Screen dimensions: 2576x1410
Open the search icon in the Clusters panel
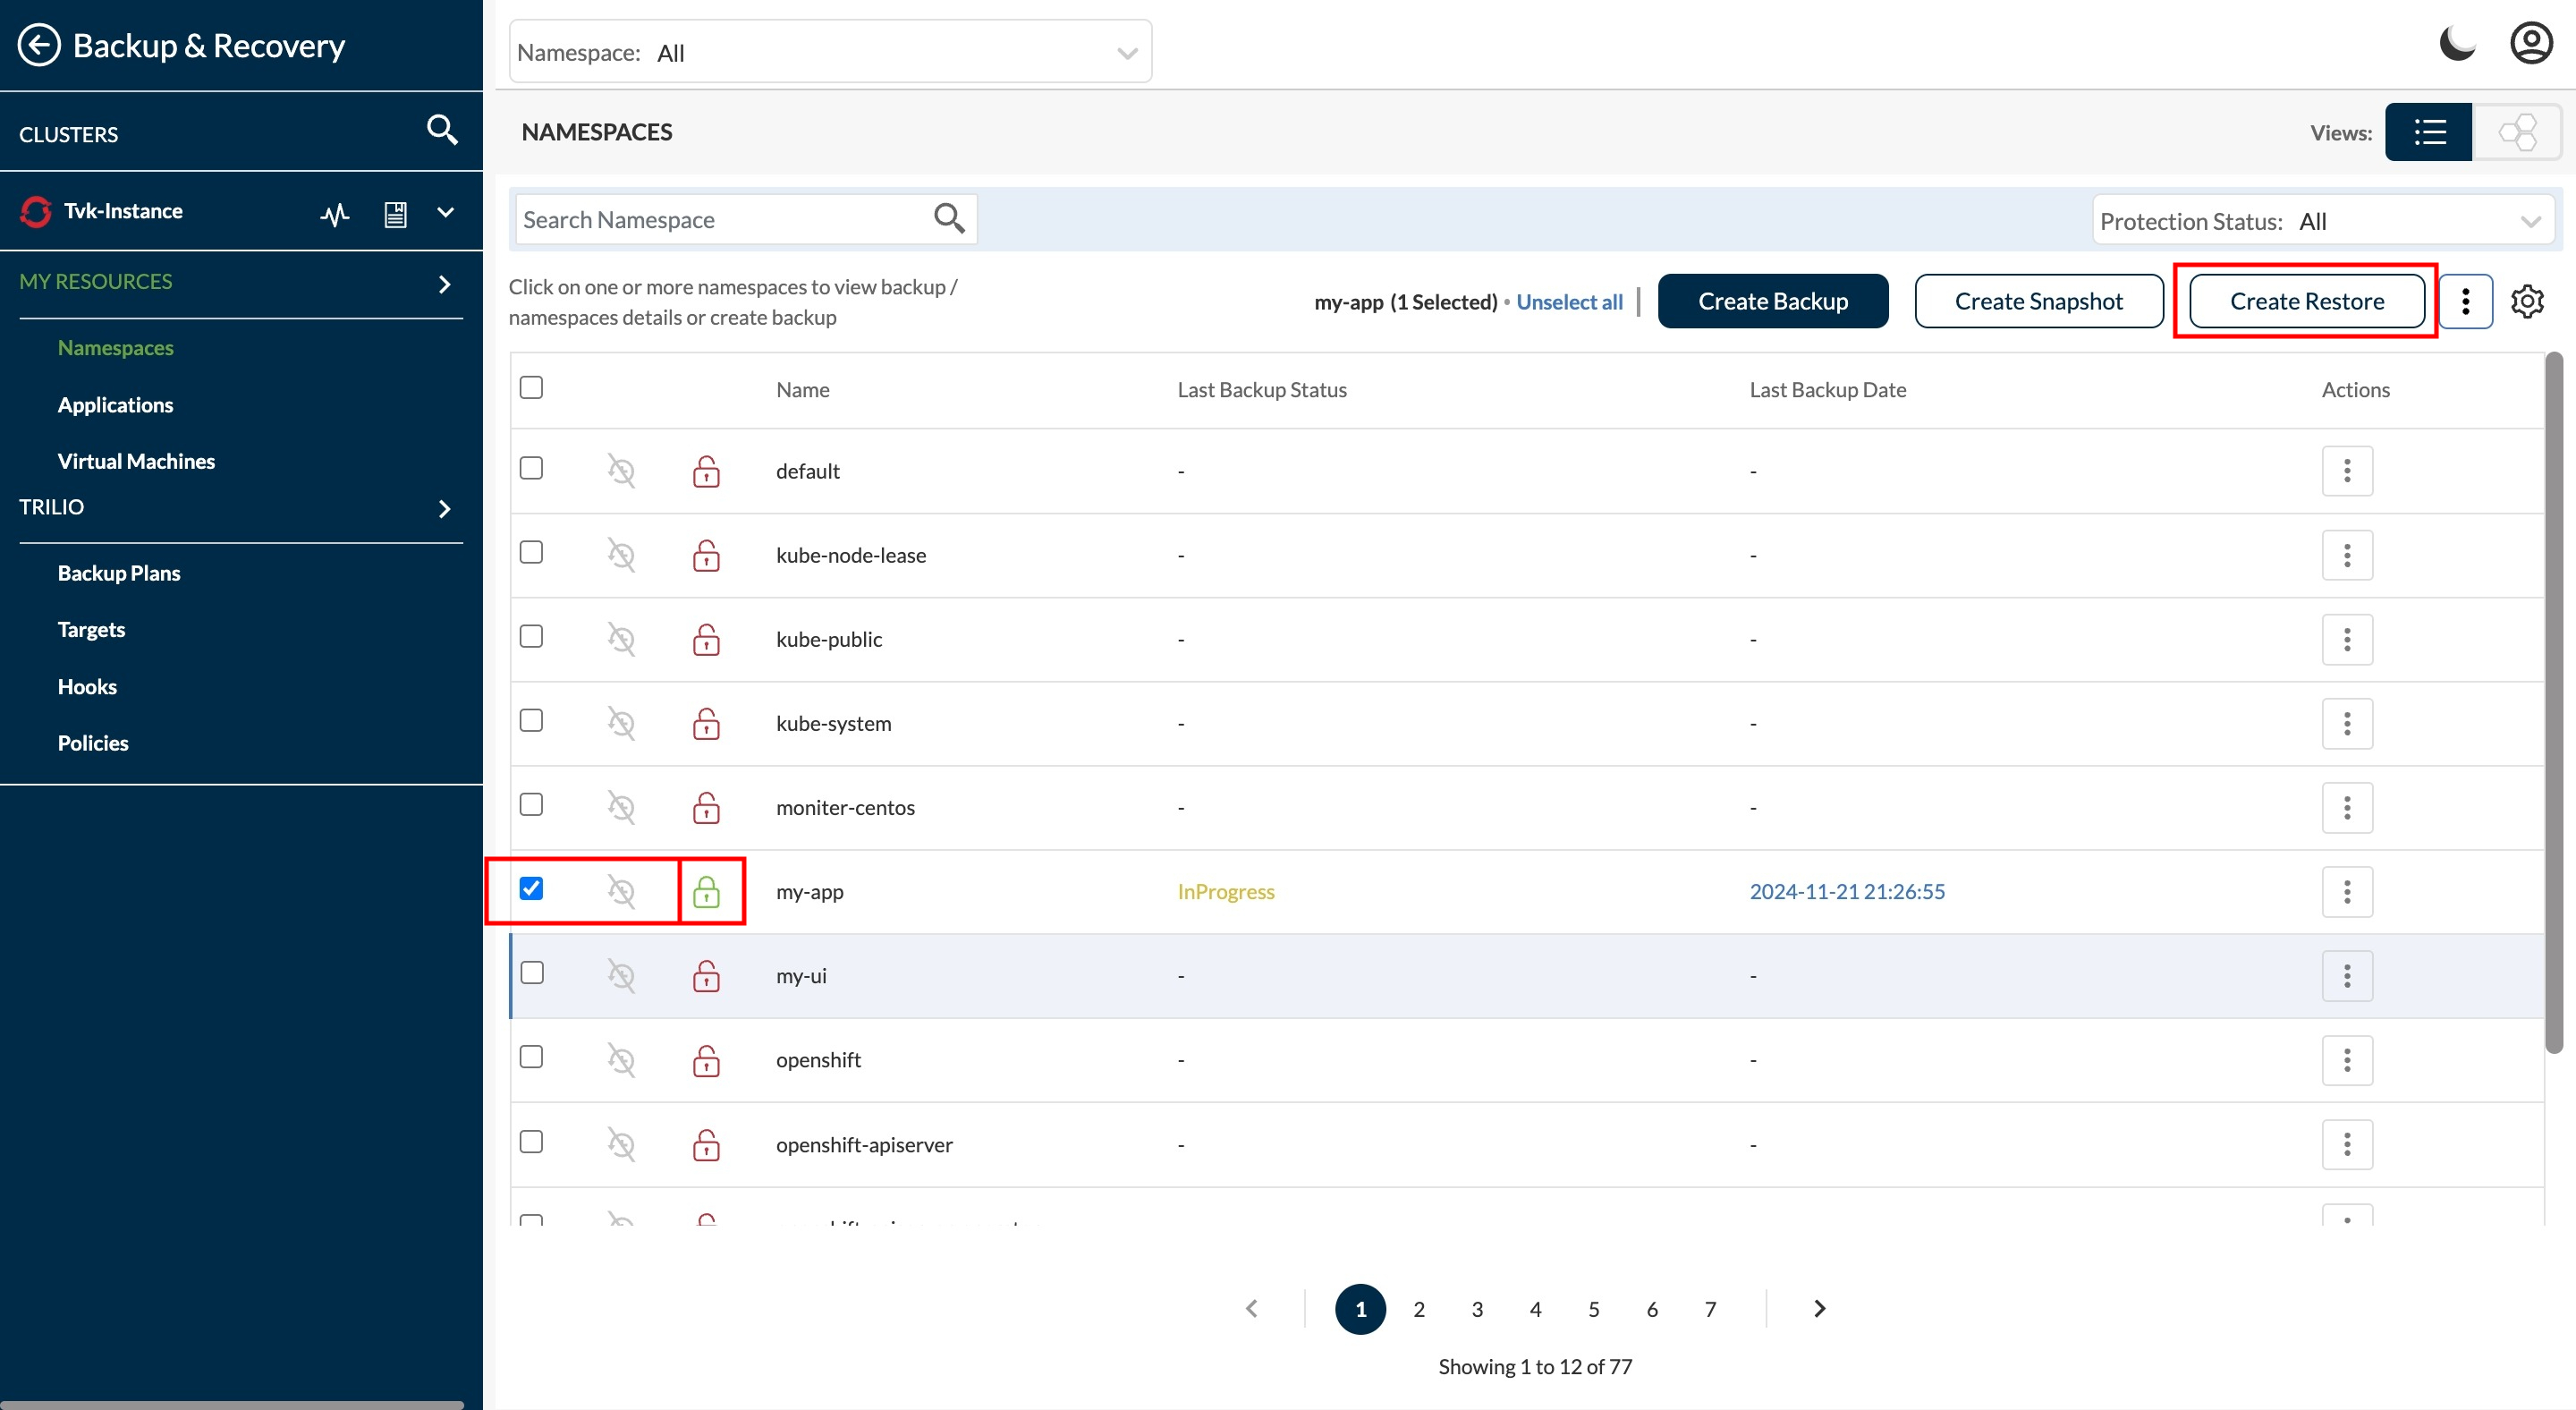[x=441, y=130]
